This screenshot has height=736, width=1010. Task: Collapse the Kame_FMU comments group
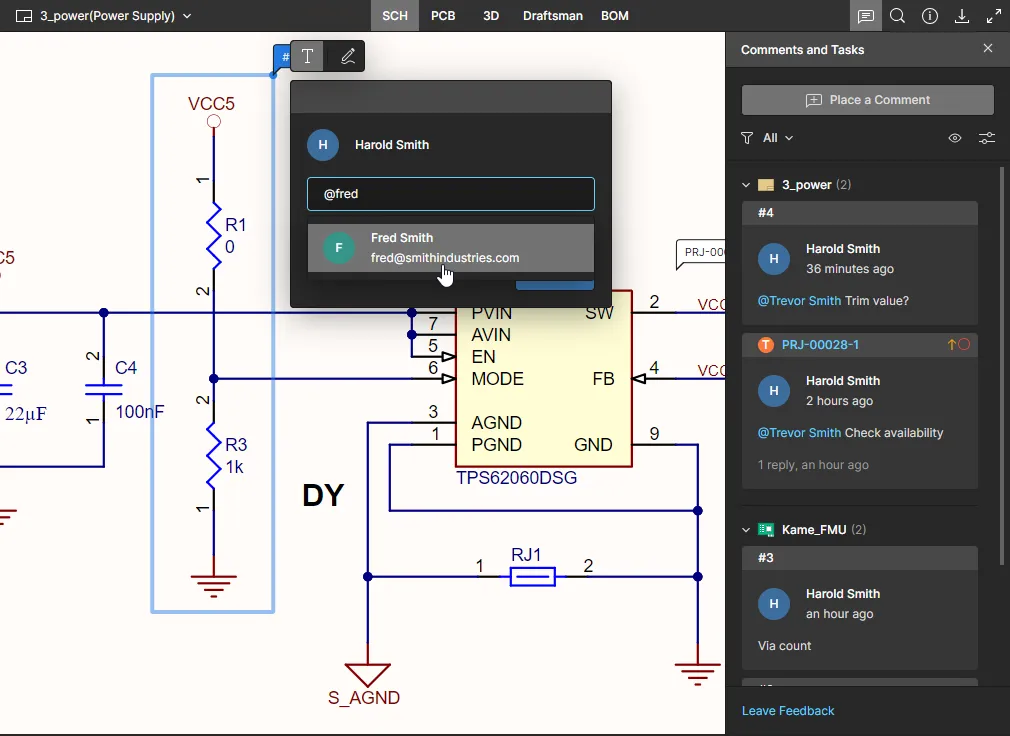click(x=746, y=530)
